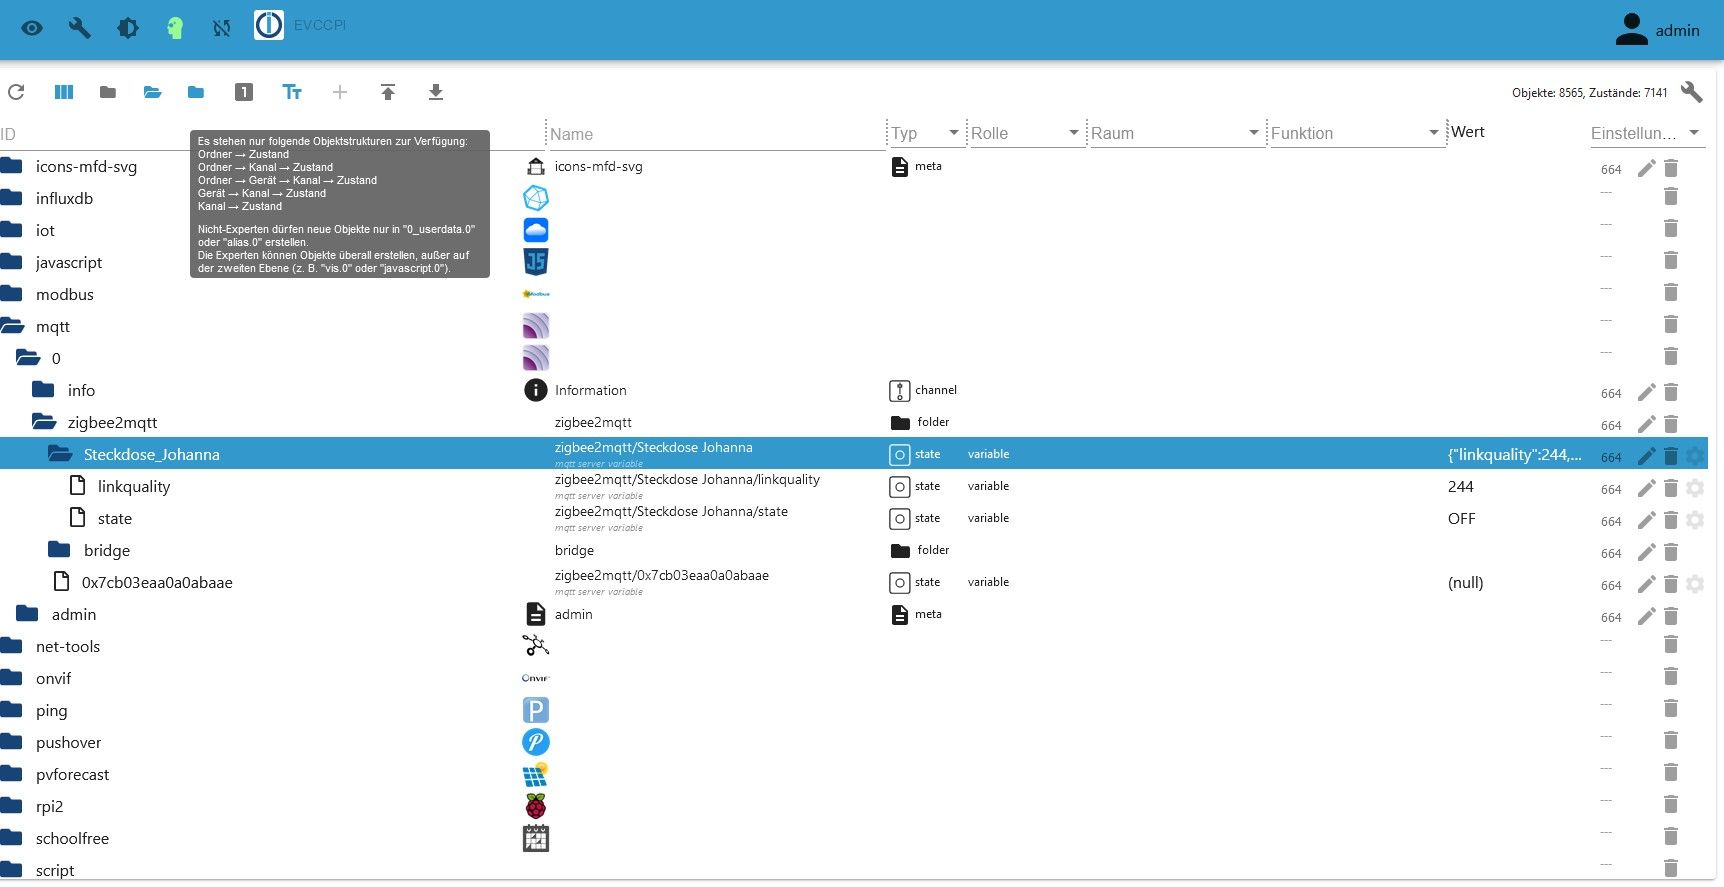The height and width of the screenshot is (887, 1724).
Task: Open custom settings gear for linkquality row
Action: 1694,488
